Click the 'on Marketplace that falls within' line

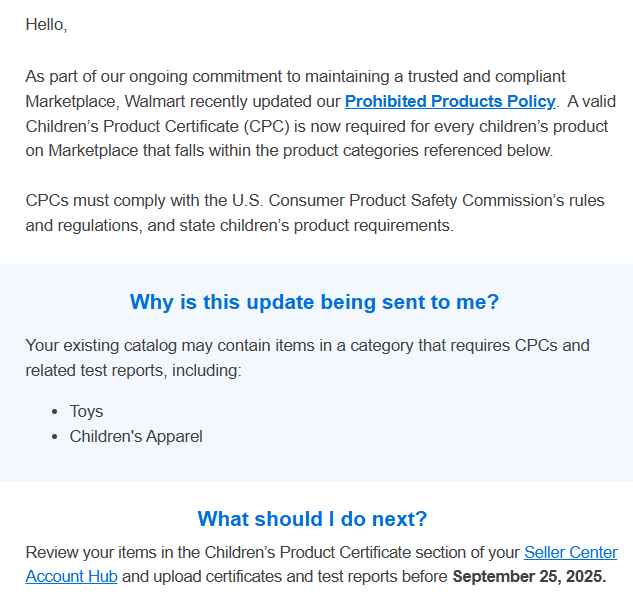289,151
